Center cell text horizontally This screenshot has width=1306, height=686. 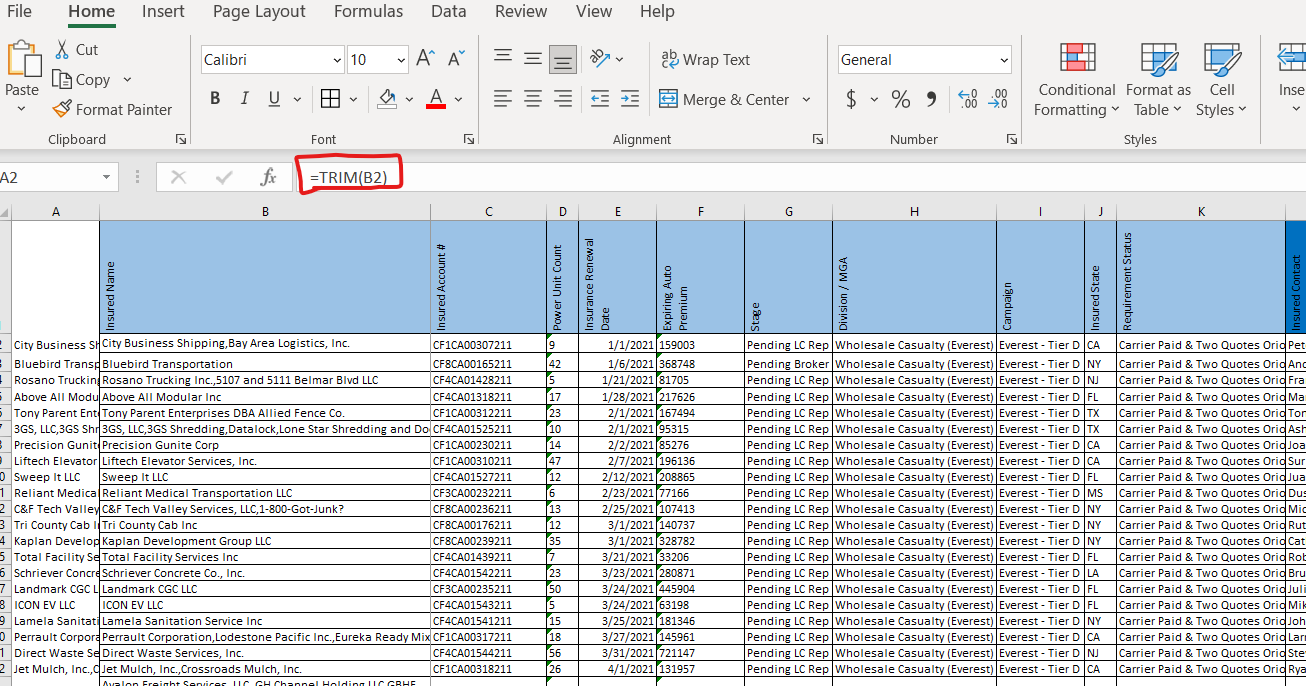(x=533, y=99)
